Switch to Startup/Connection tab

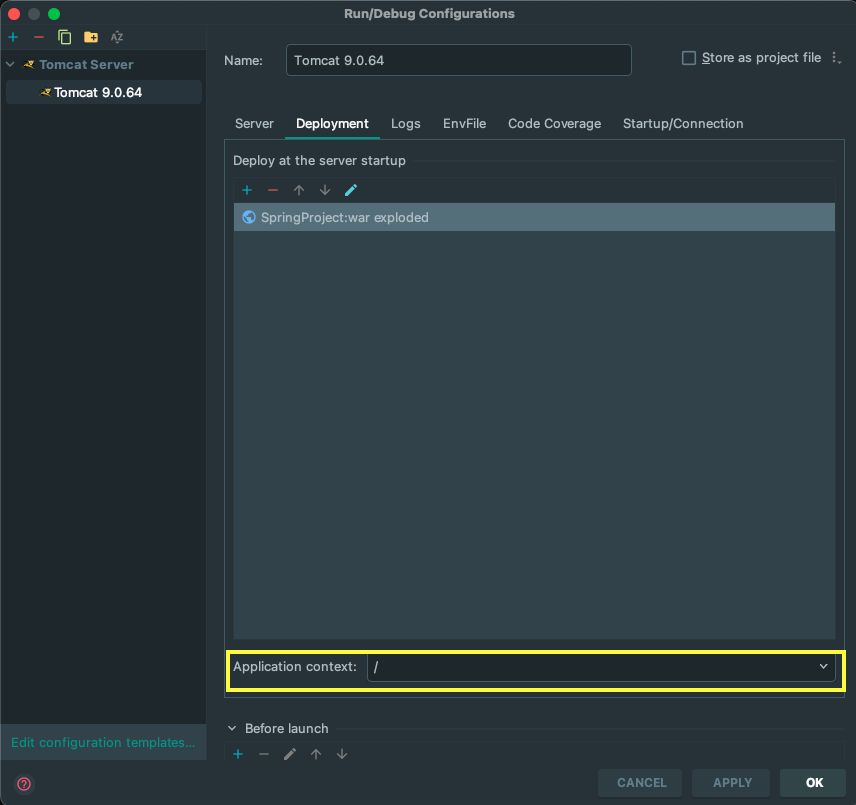click(683, 124)
